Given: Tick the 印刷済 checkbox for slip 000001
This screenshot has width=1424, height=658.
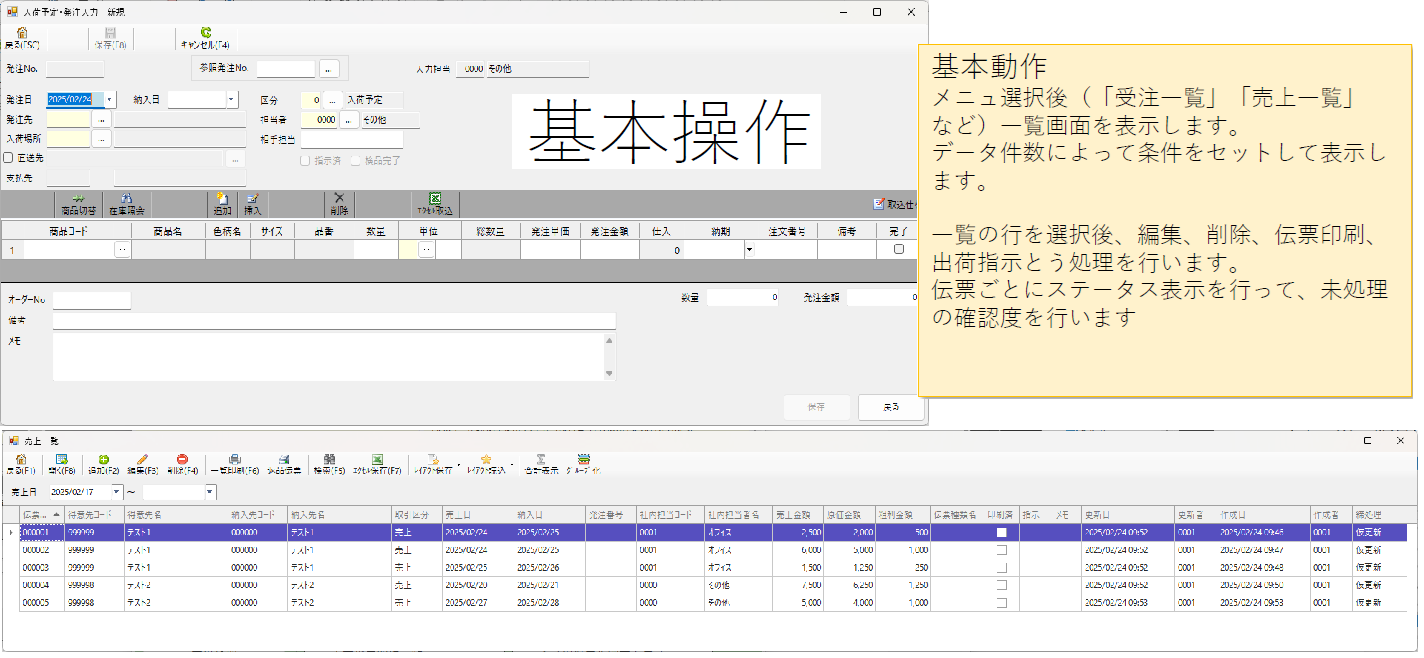Looking at the screenshot, I should (x=1001, y=533).
